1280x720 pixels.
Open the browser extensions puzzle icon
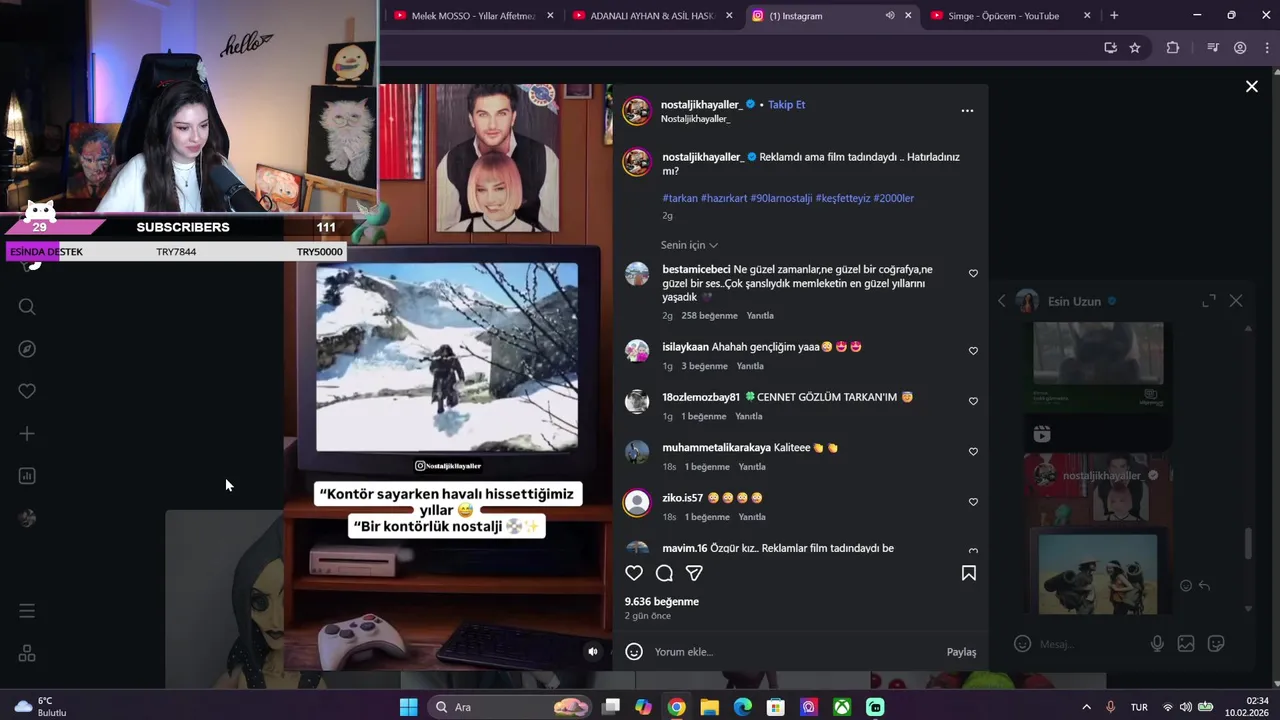click(x=1173, y=48)
